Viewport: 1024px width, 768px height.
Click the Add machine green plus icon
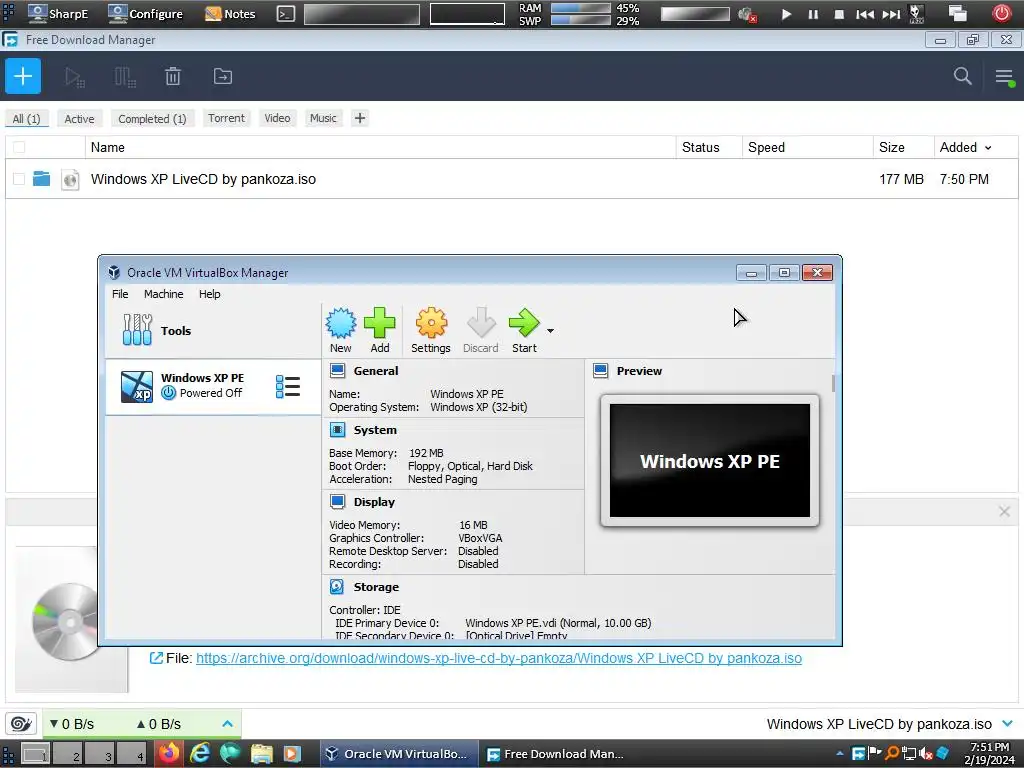pyautogui.click(x=379, y=330)
